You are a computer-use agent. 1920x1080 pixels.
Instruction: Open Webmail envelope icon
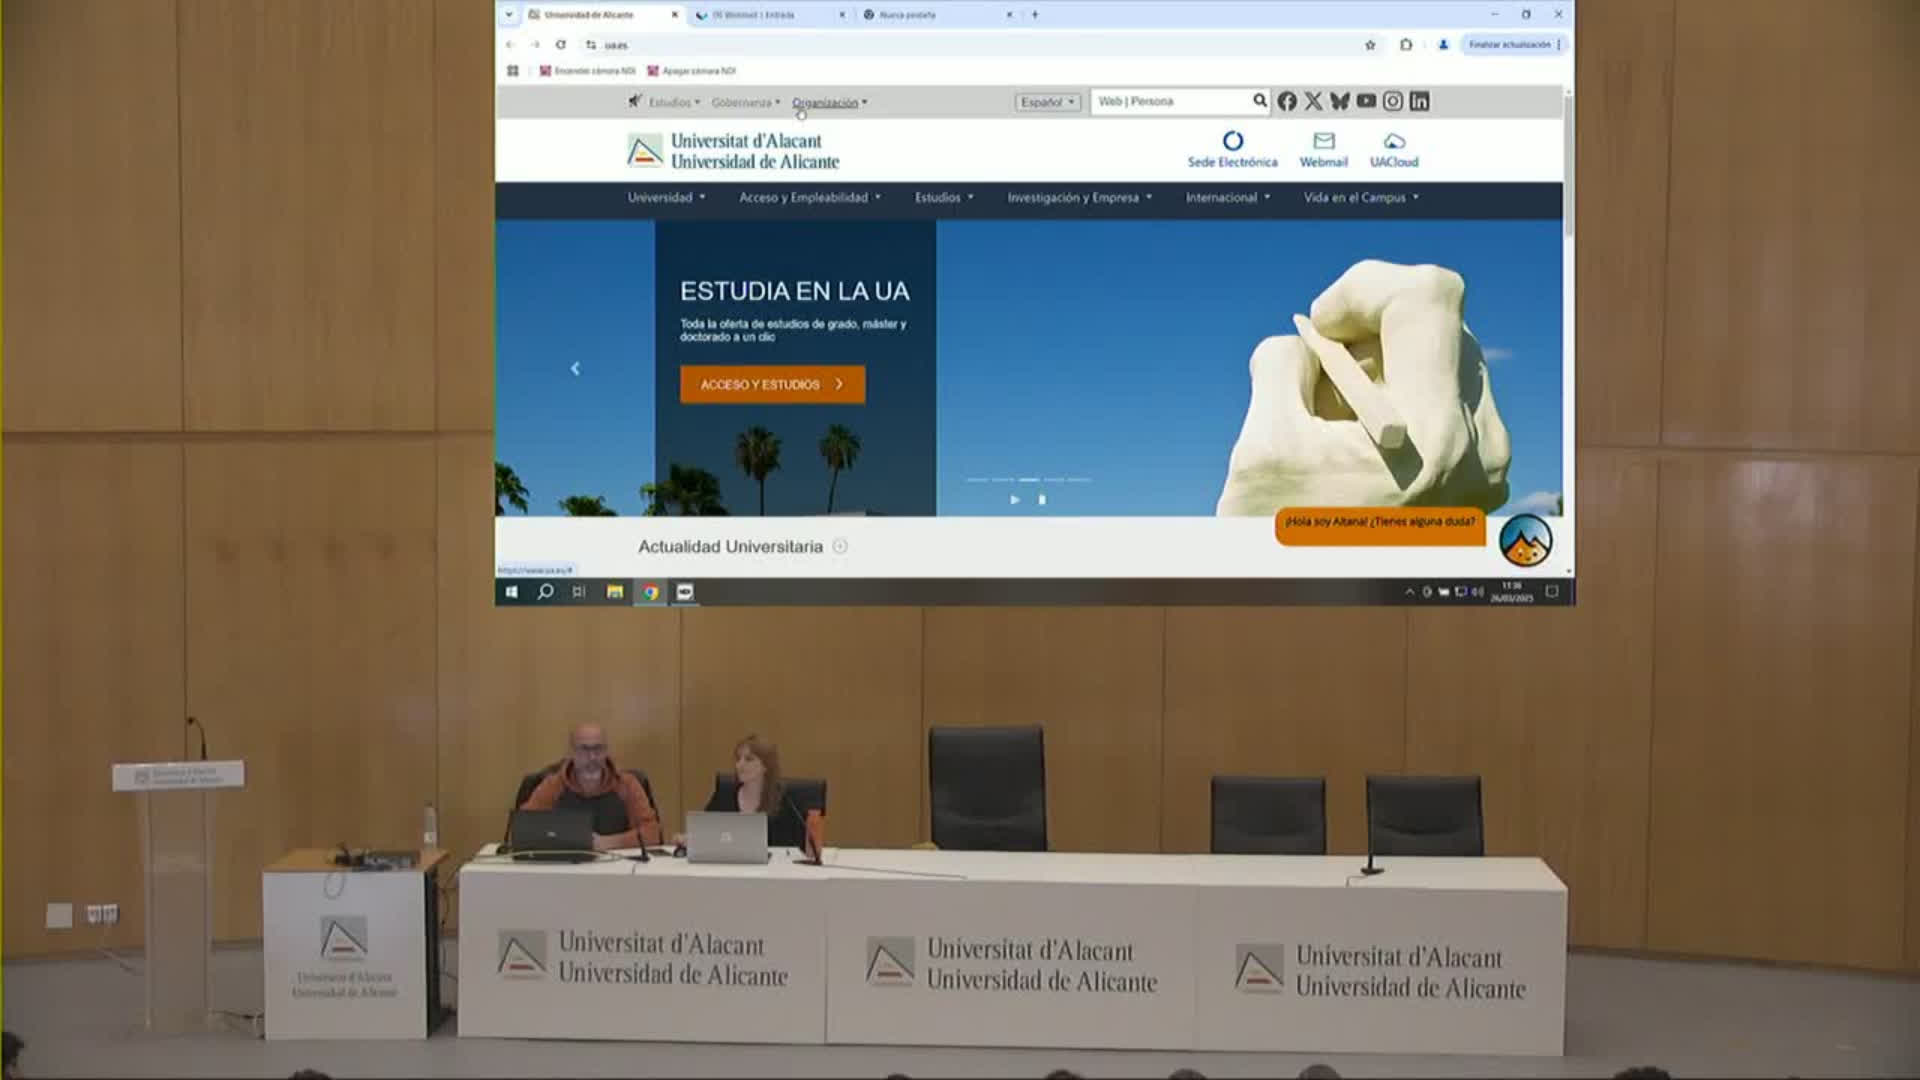pos(1324,141)
